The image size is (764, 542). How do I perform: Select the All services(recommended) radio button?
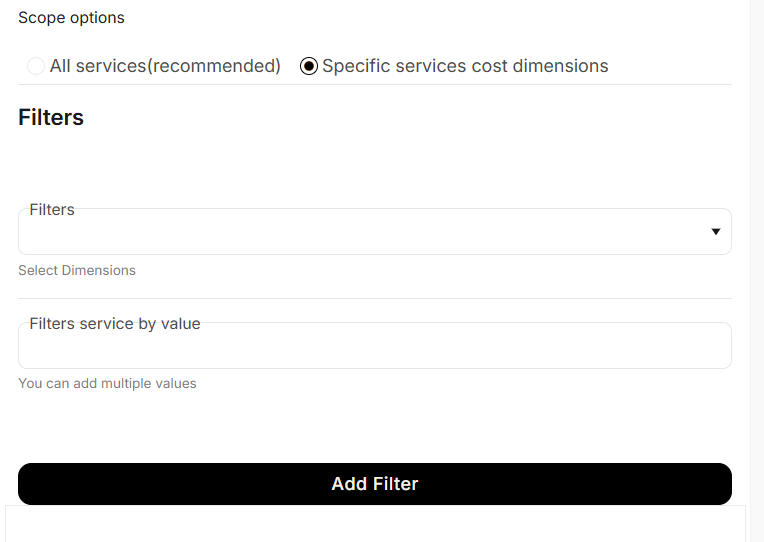click(36, 66)
